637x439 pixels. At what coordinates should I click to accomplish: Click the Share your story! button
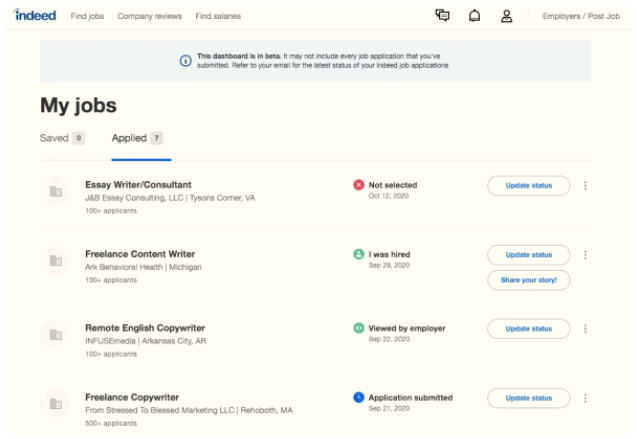pyautogui.click(x=529, y=280)
